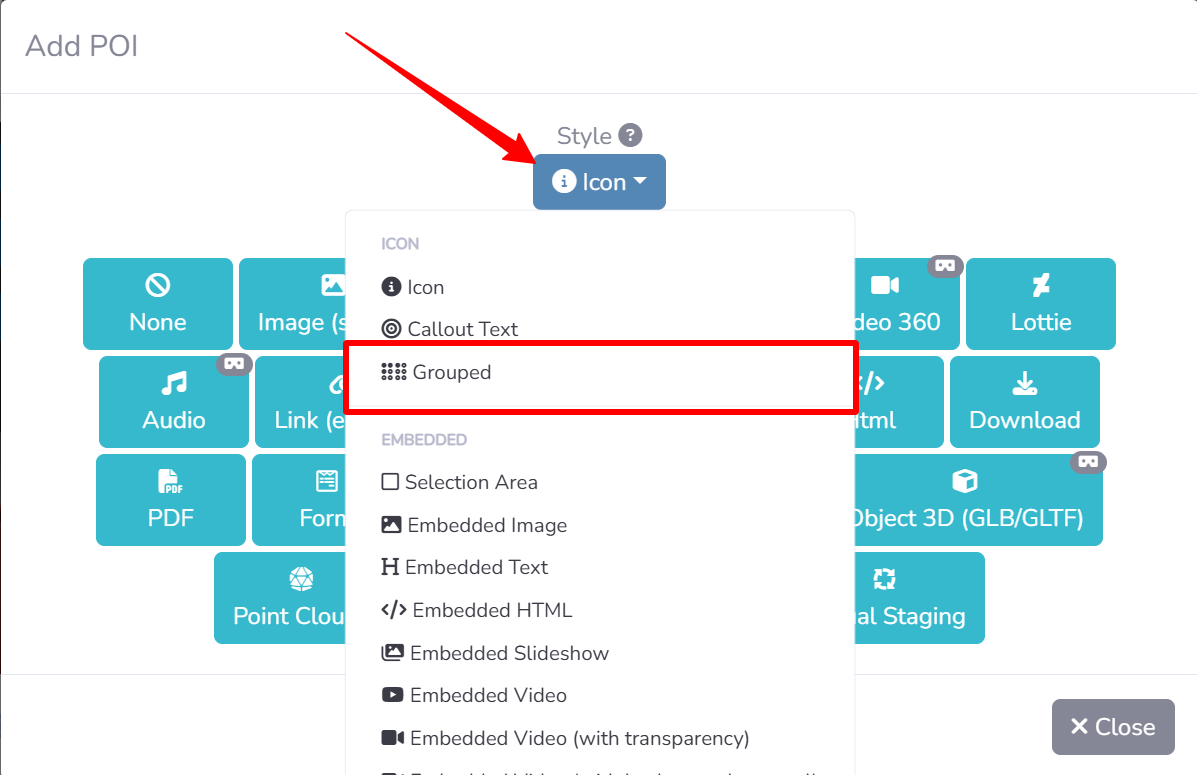Open the Icon style dropdown
Viewport: 1197px width, 775px height.
pos(599,182)
